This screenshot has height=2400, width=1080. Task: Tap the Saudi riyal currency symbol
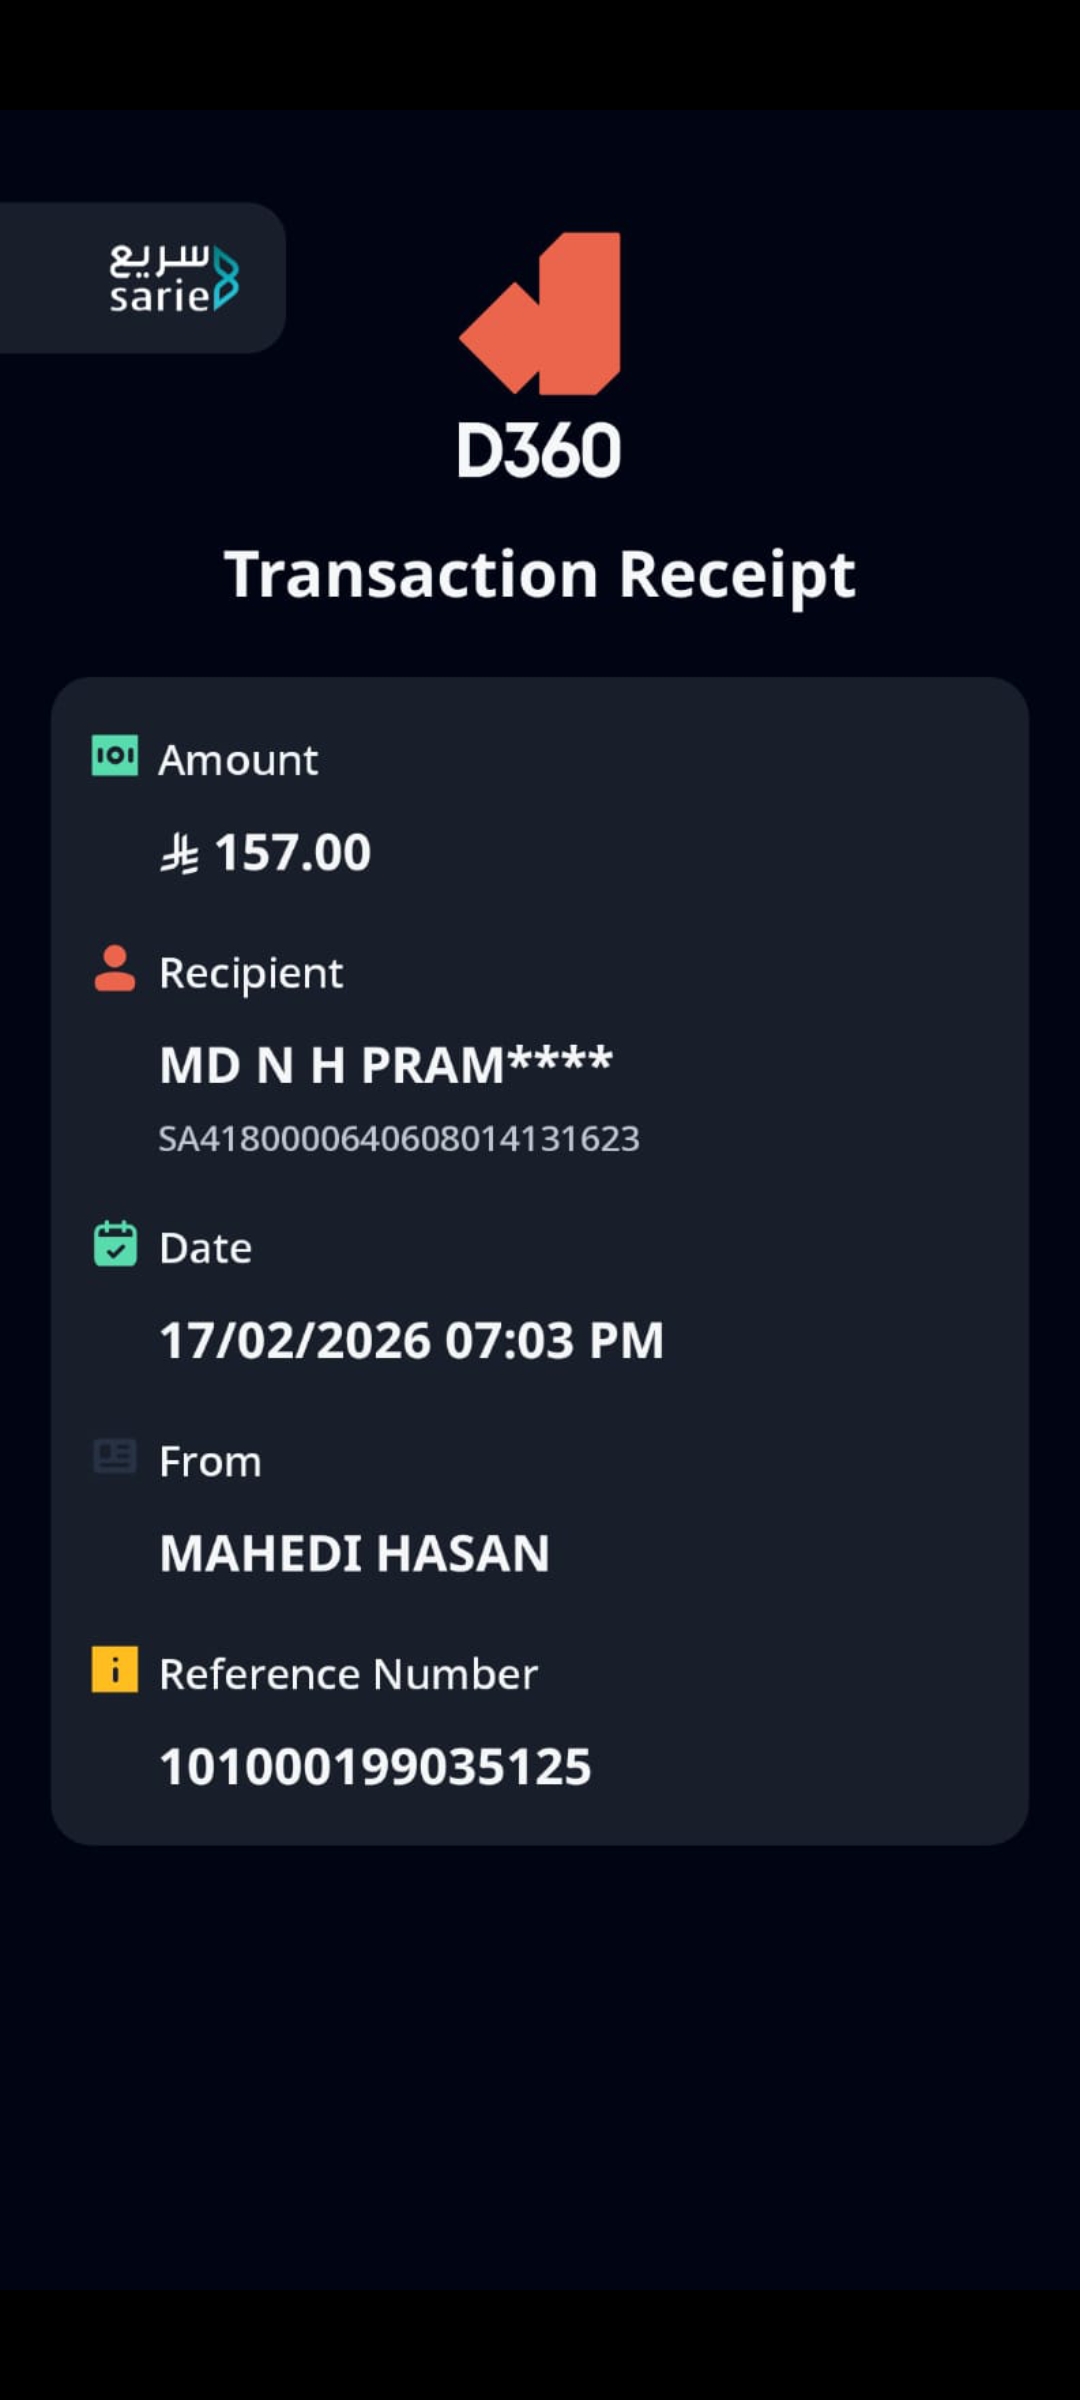180,855
